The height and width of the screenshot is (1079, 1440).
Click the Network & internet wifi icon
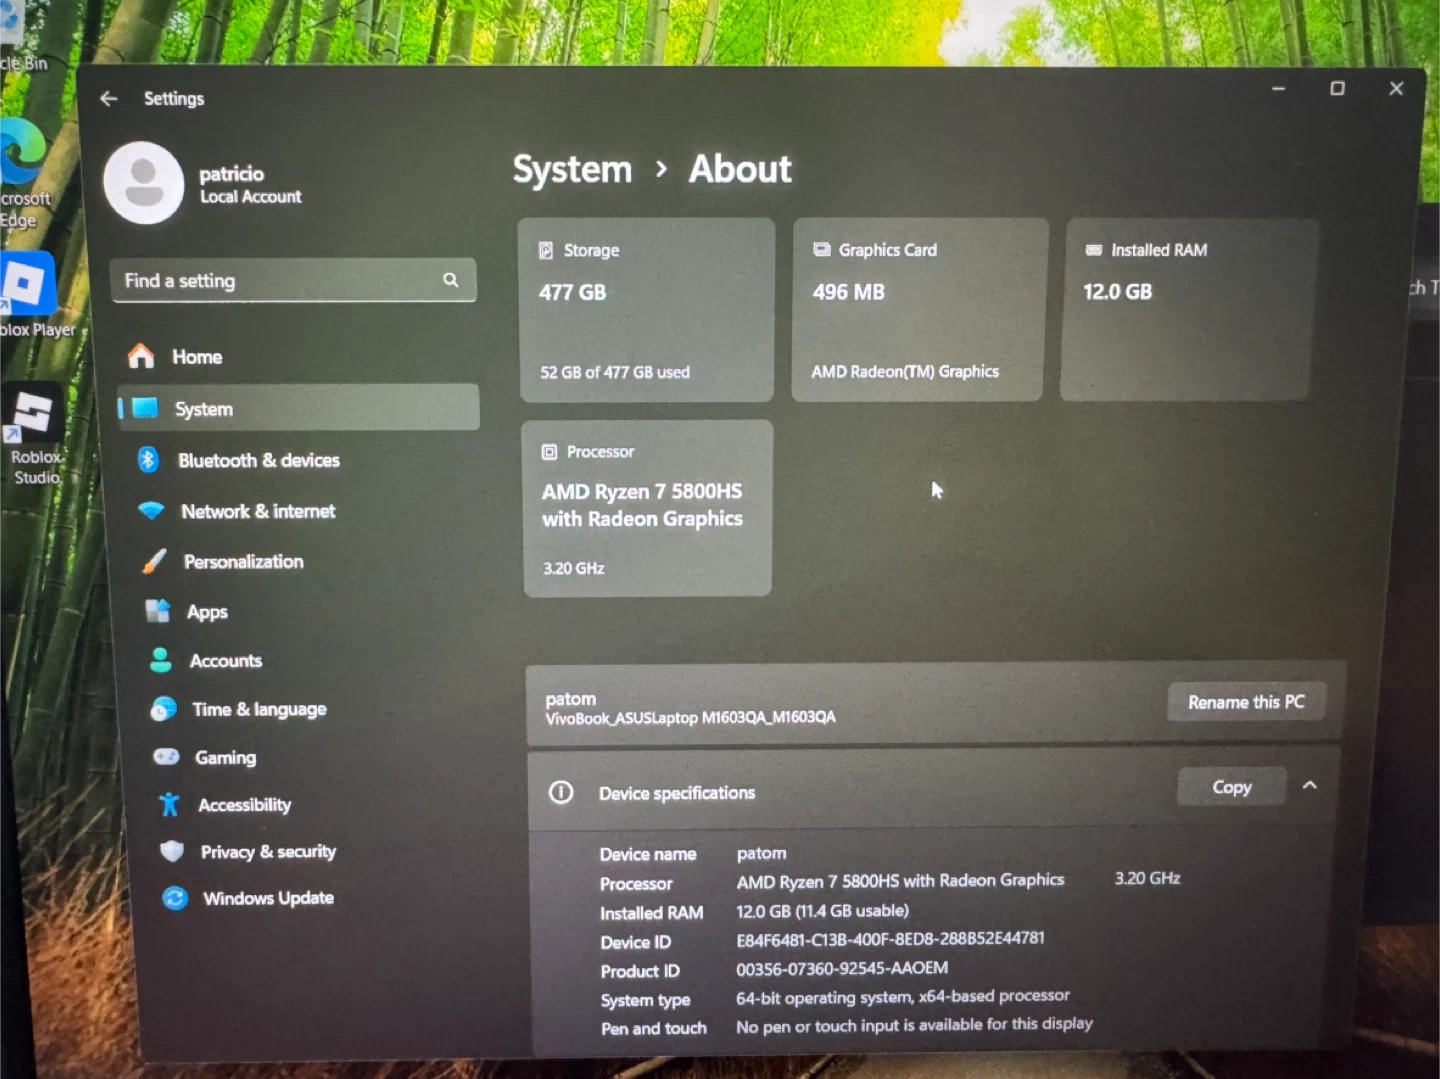click(x=151, y=510)
